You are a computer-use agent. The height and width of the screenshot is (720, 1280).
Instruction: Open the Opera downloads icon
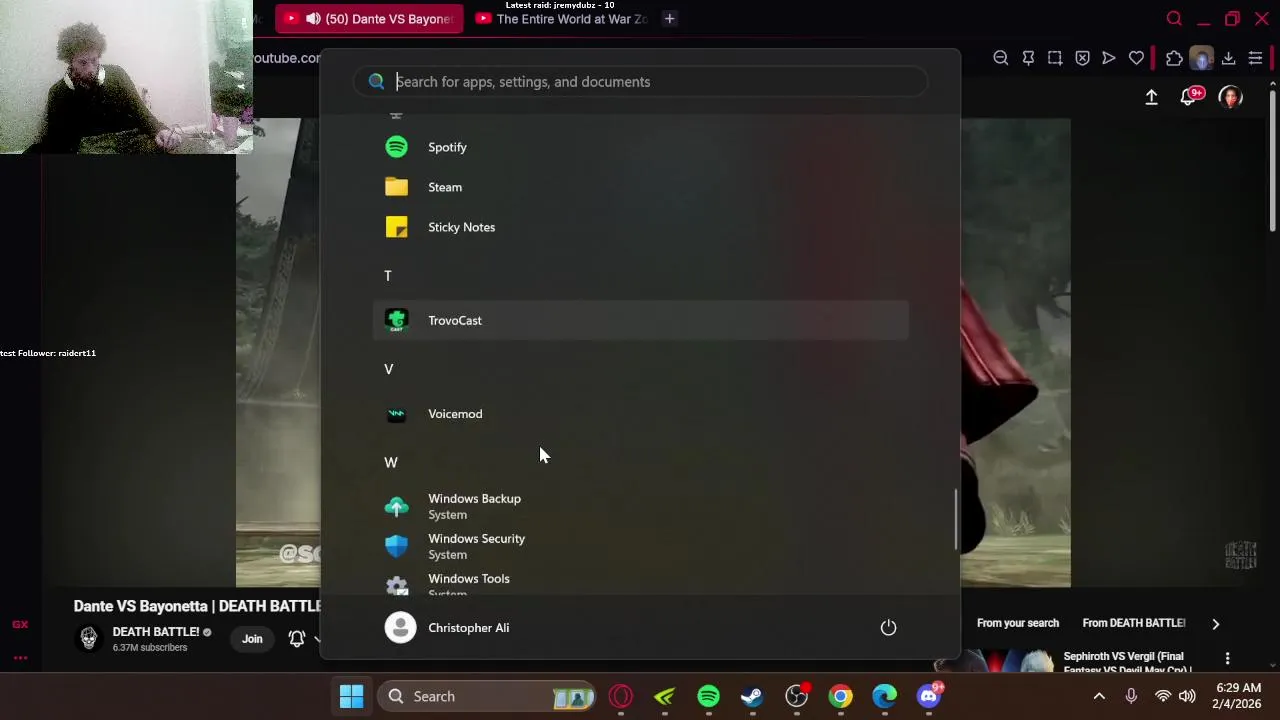pos(1228,58)
